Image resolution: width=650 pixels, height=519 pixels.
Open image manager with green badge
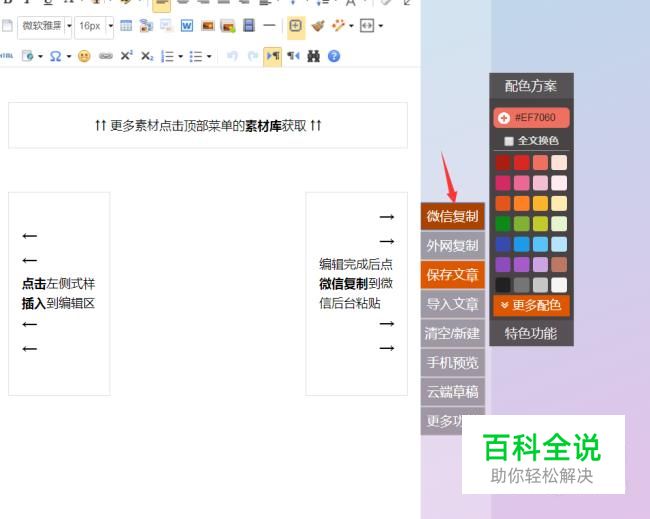tap(228, 26)
